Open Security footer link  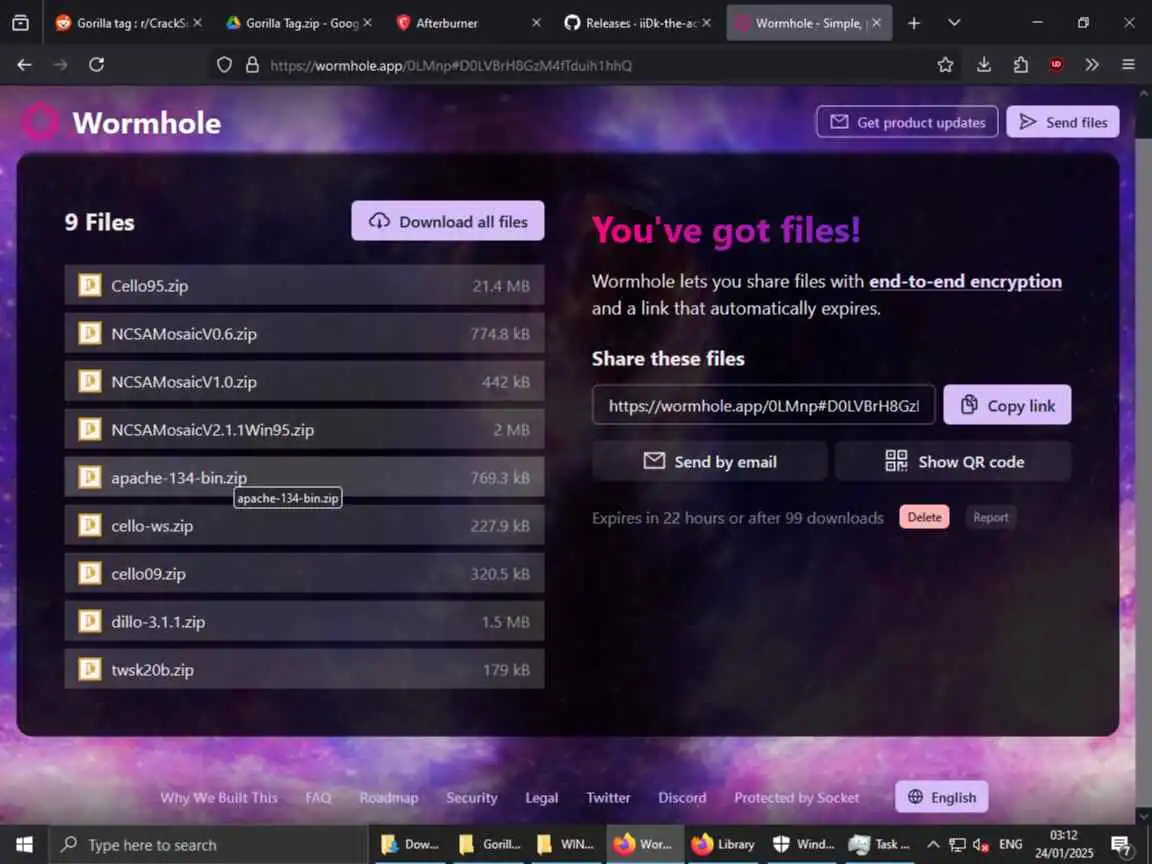click(x=472, y=798)
